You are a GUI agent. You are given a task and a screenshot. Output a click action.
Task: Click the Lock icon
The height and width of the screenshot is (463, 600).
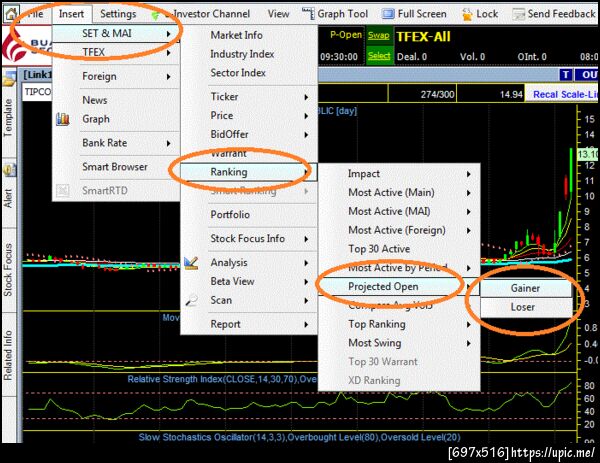pyautogui.click(x=467, y=15)
